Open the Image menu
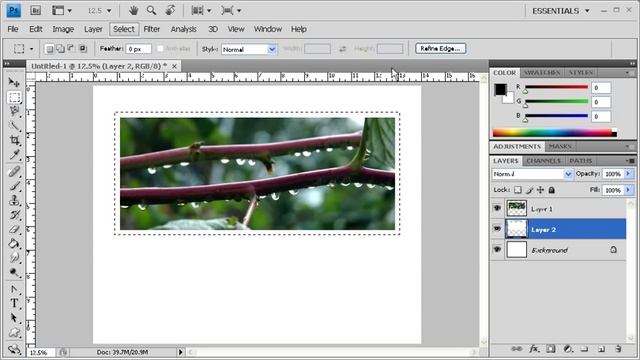The height and width of the screenshot is (360, 640). point(63,29)
